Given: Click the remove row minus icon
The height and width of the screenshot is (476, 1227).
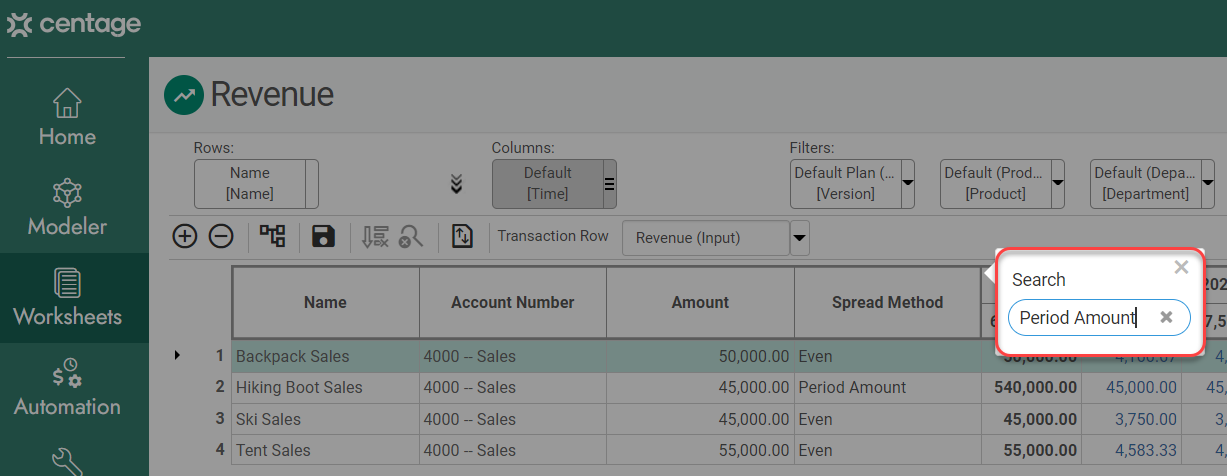Looking at the screenshot, I should pyautogui.click(x=221, y=237).
